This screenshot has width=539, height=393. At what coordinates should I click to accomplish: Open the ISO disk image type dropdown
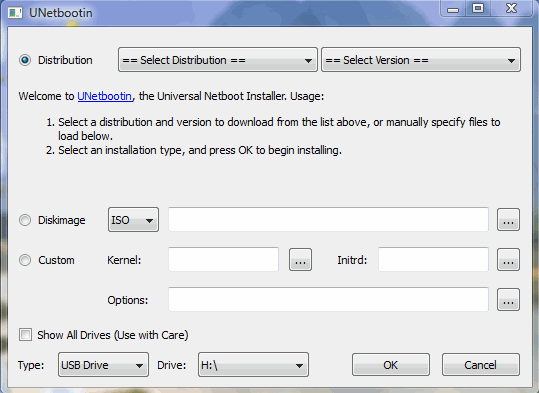click(x=133, y=220)
